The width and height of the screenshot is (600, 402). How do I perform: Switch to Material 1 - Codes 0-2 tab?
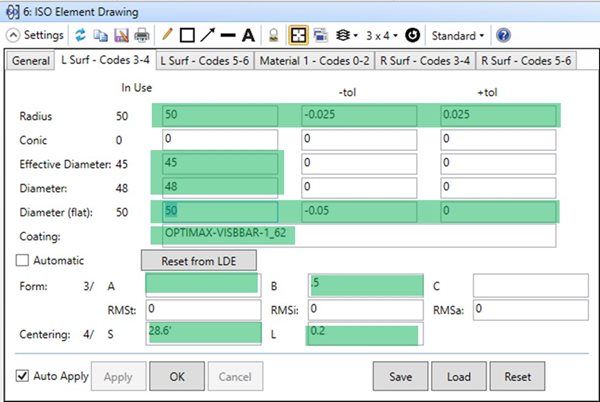pos(315,60)
